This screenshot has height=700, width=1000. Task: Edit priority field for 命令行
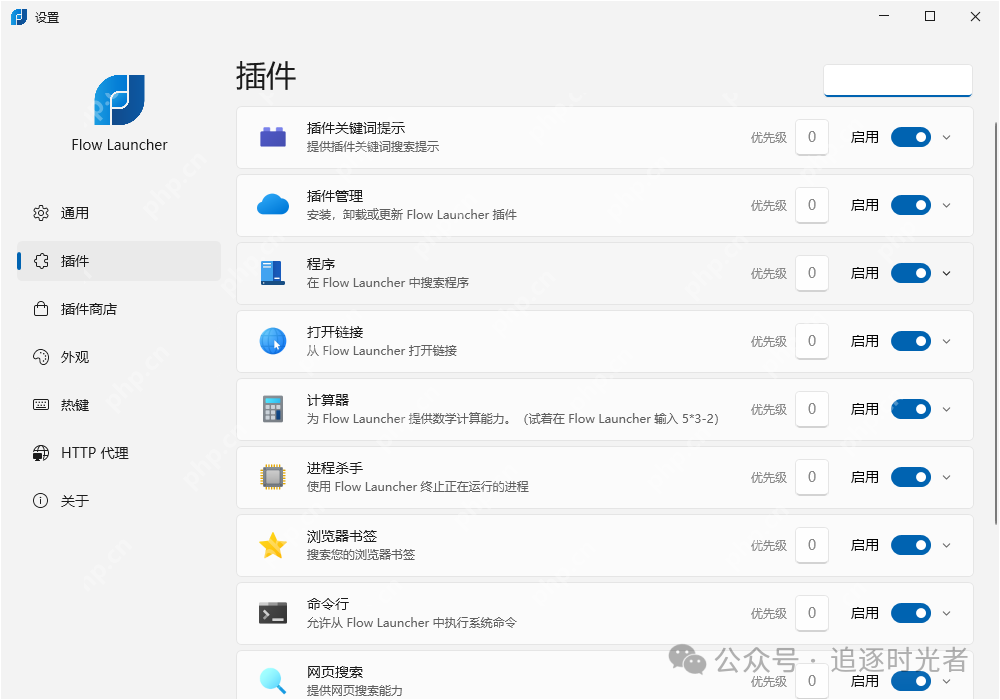812,613
